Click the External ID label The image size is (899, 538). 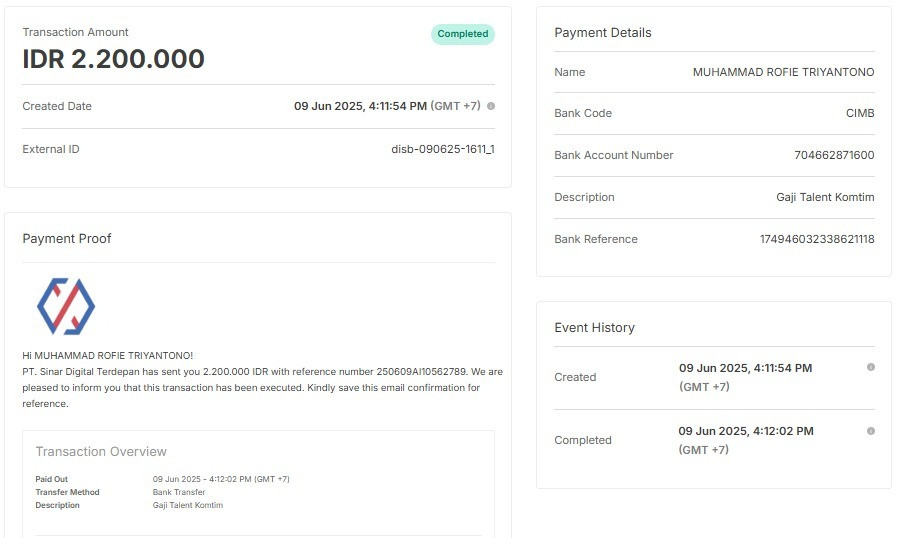[x=50, y=149]
